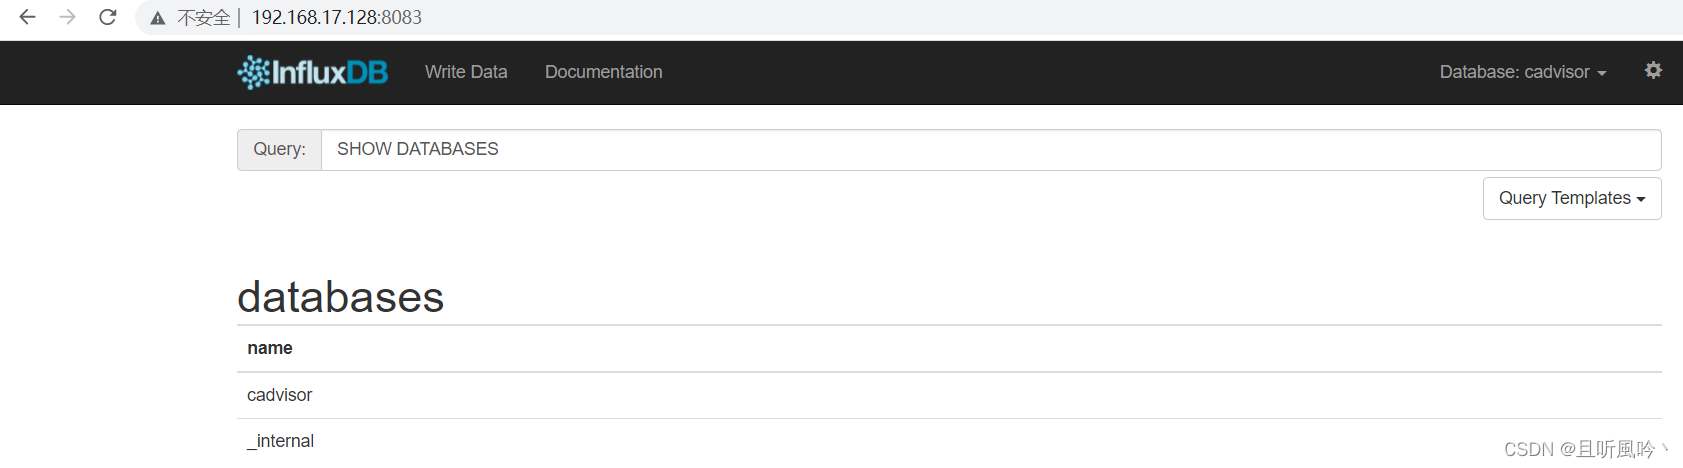Open the Query Templates dropdown
The width and height of the screenshot is (1683, 468).
coord(1572,198)
